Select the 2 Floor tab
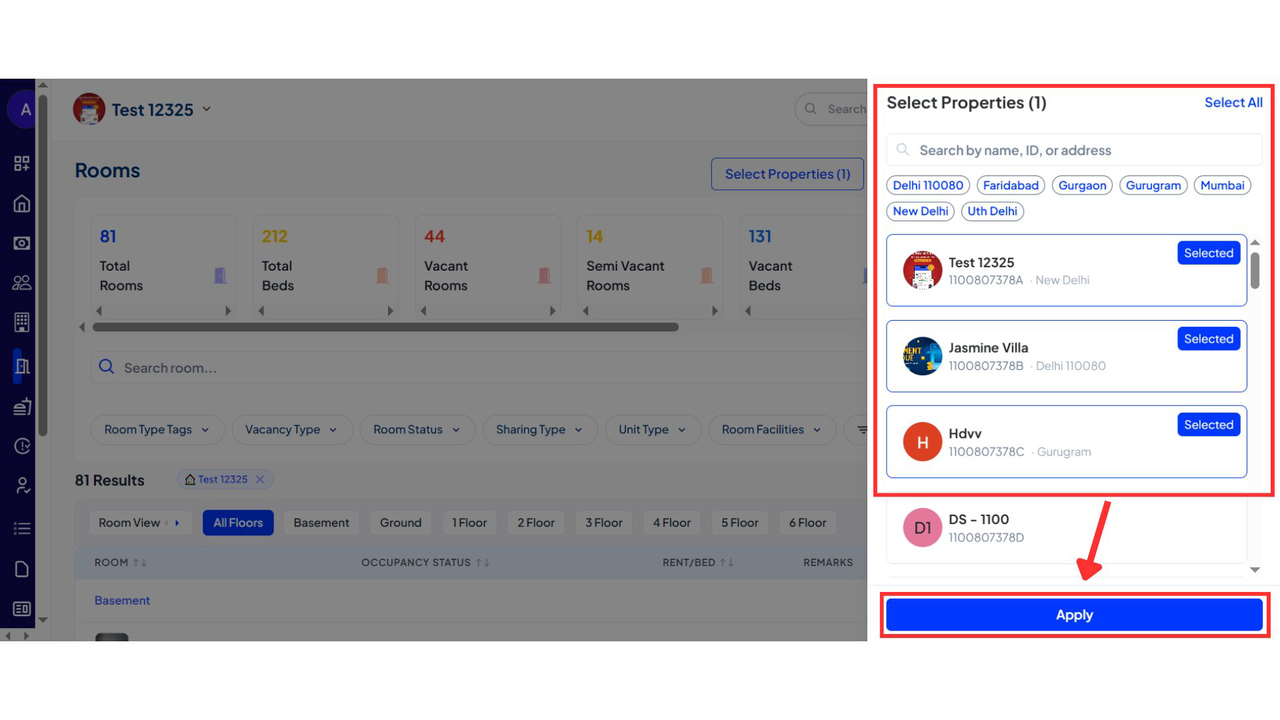This screenshot has height=720, width=1280. (535, 523)
